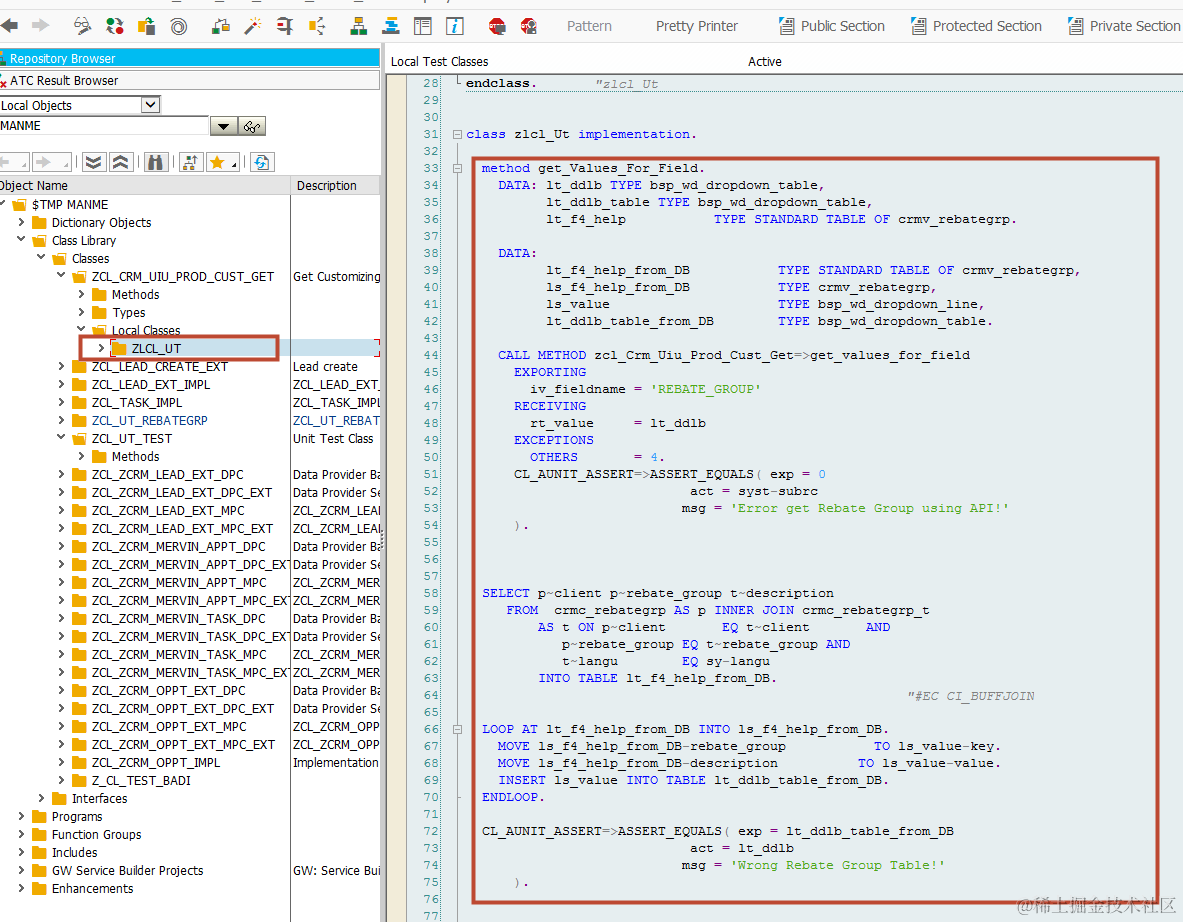
Task: Collapse the ZCL_UT_TEST class node
Action: [x=61, y=438]
